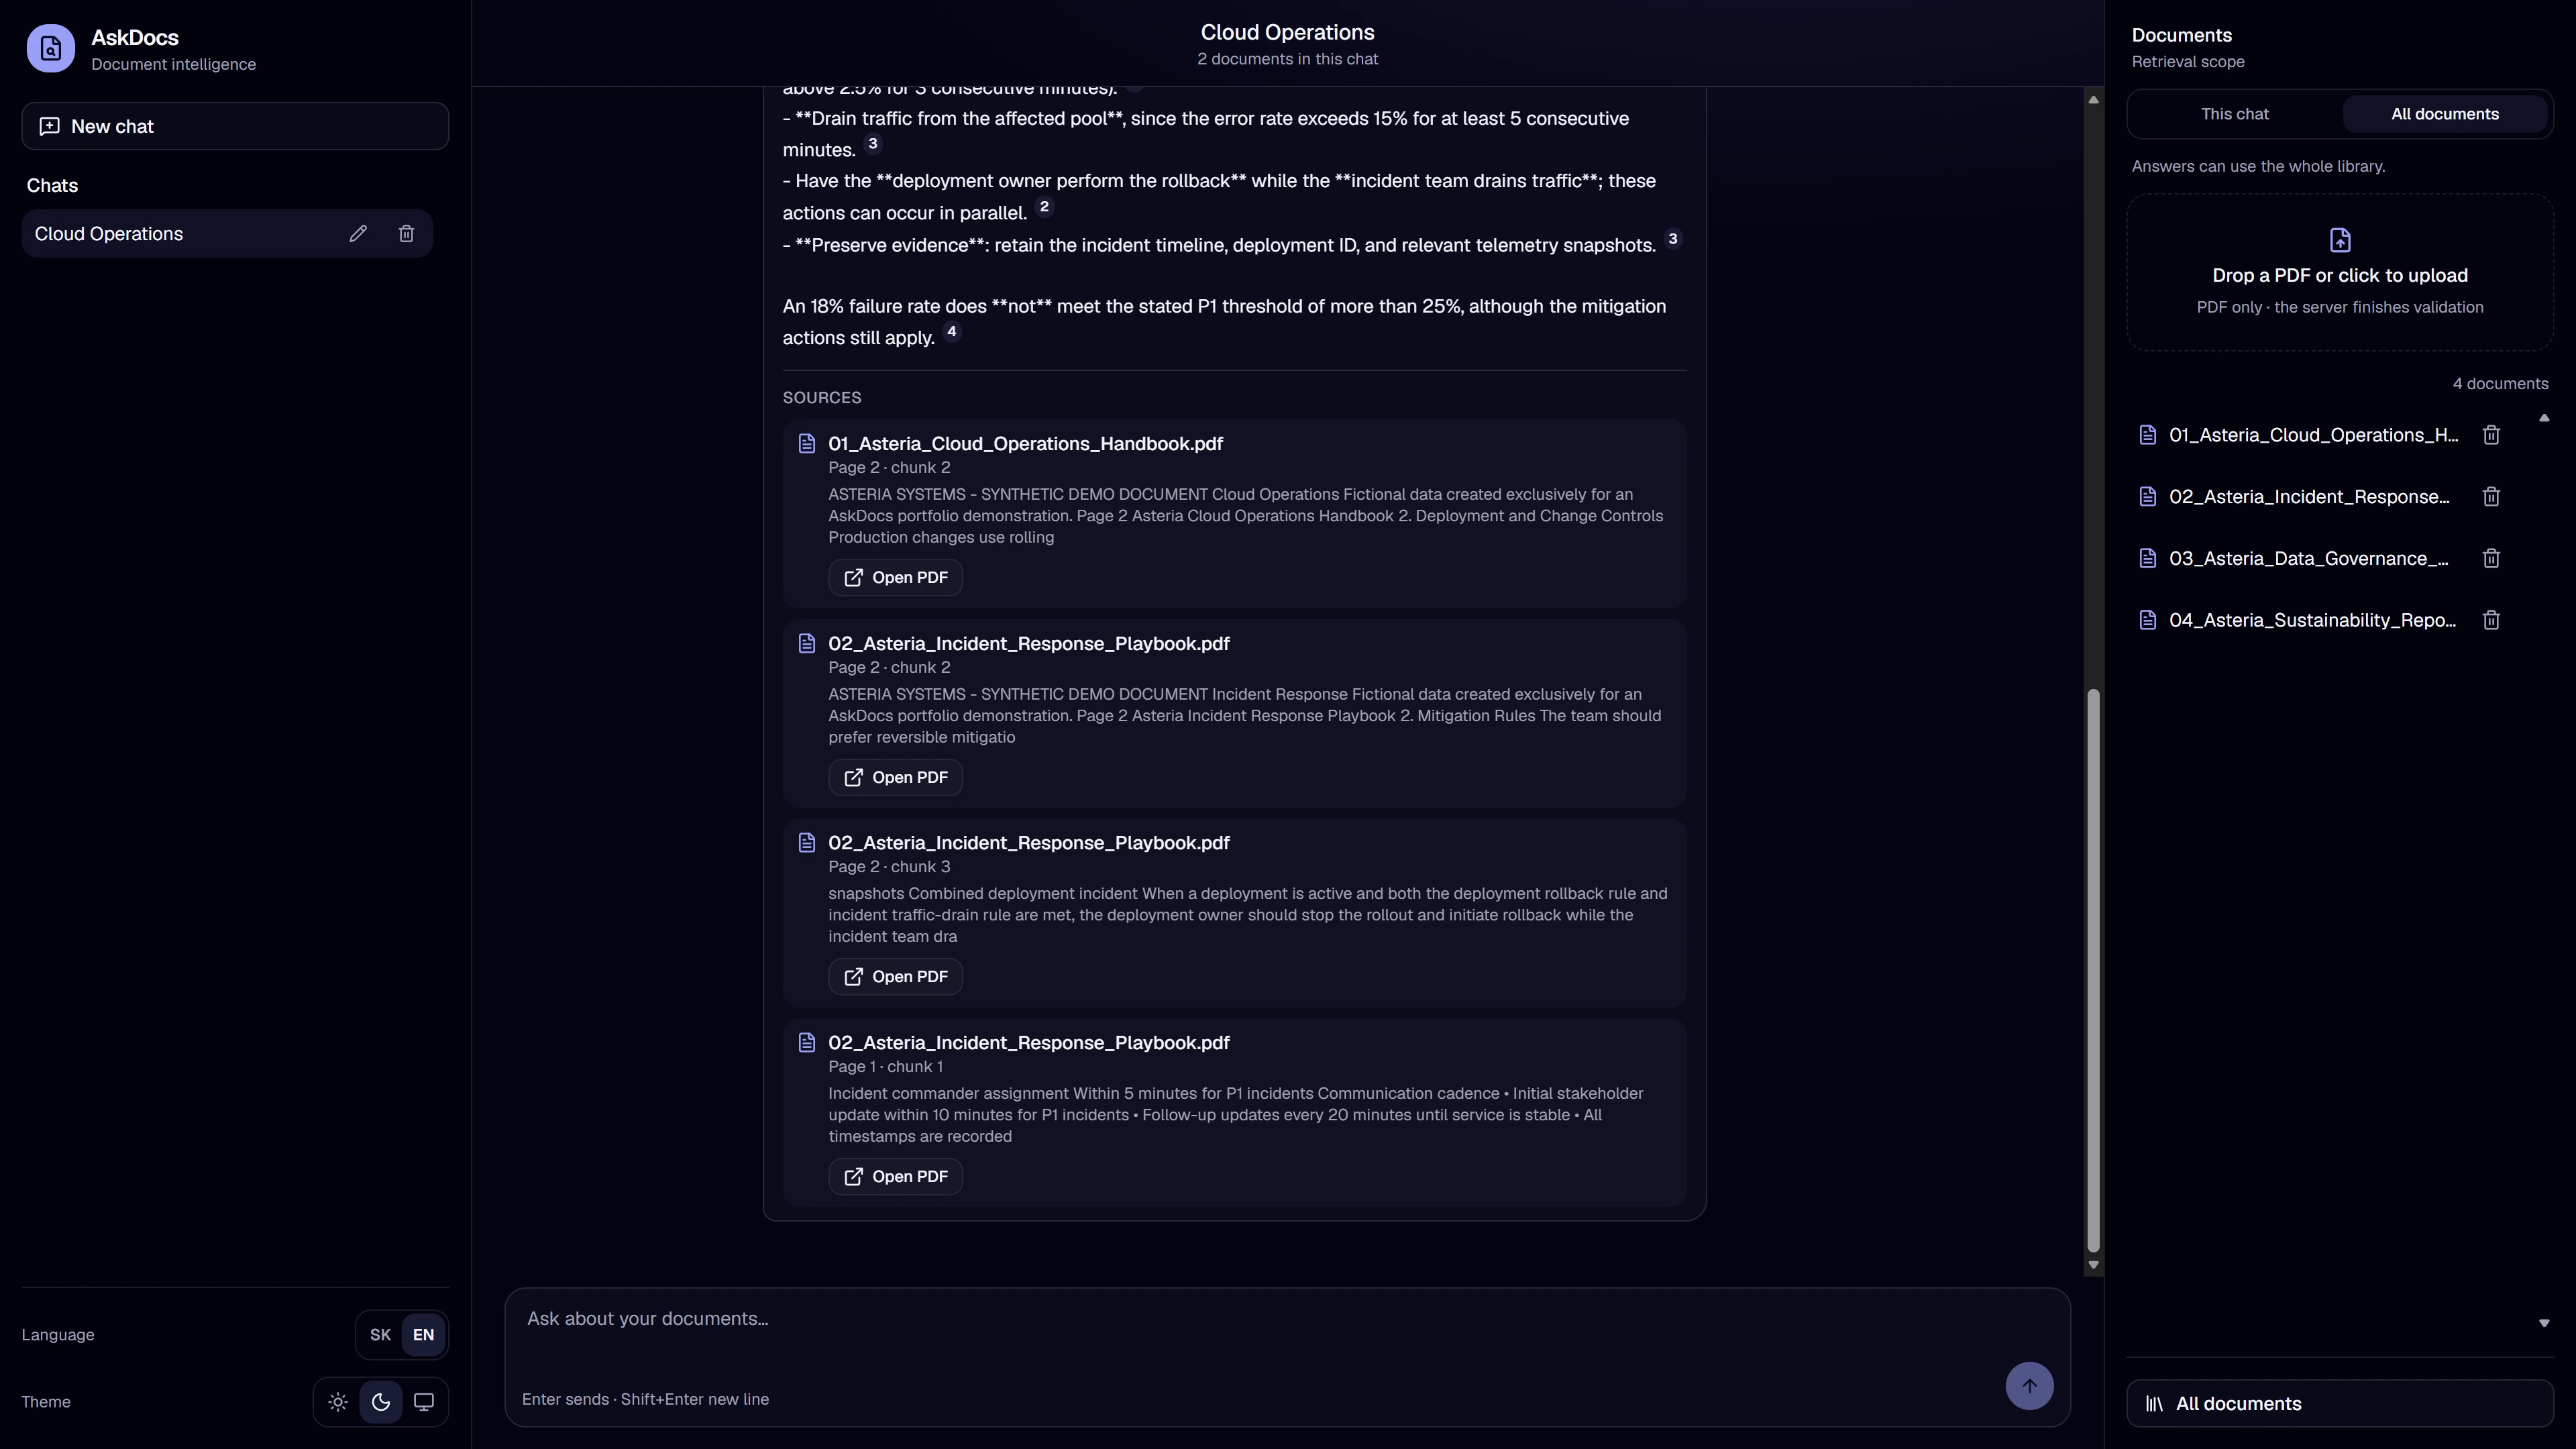
Task: Click 01_Asteria_Cloud_Operations_Handbook.pdf source title
Action: tap(1025, 444)
